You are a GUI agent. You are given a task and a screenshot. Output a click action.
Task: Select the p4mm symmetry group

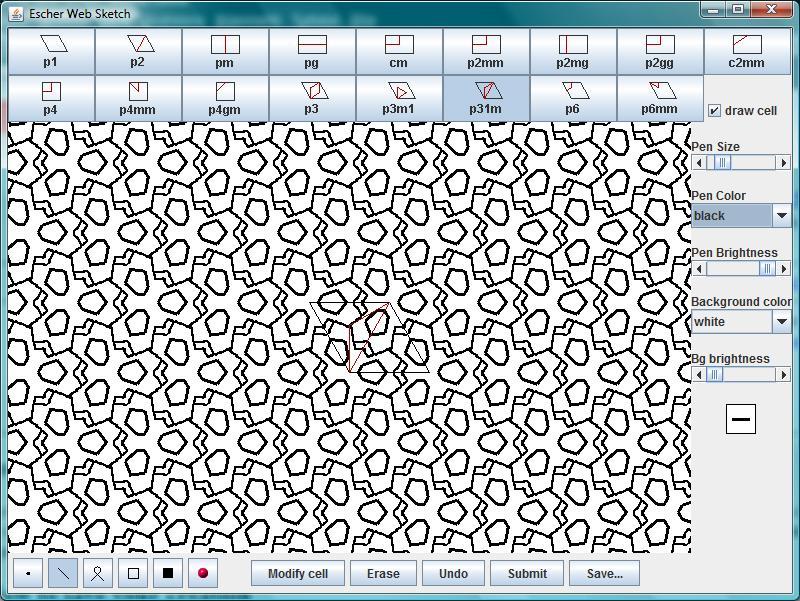(x=138, y=98)
